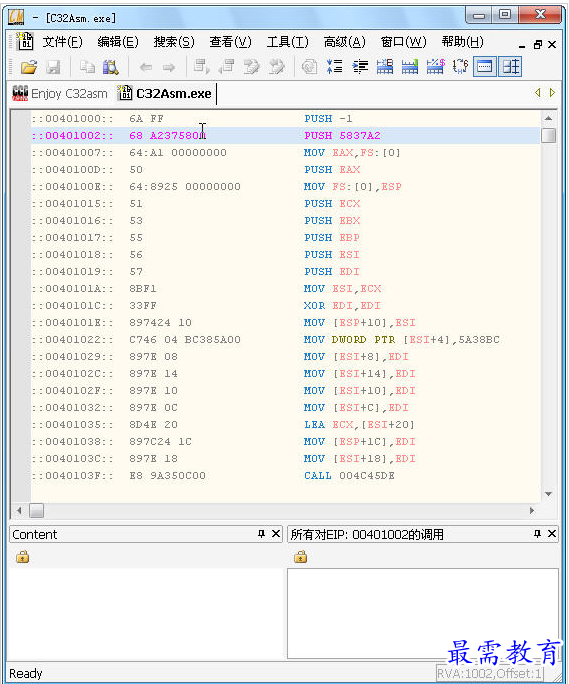Screen dimensions: 569x684
Task: Select the PUSH EAX instruction line
Action: click(285, 170)
